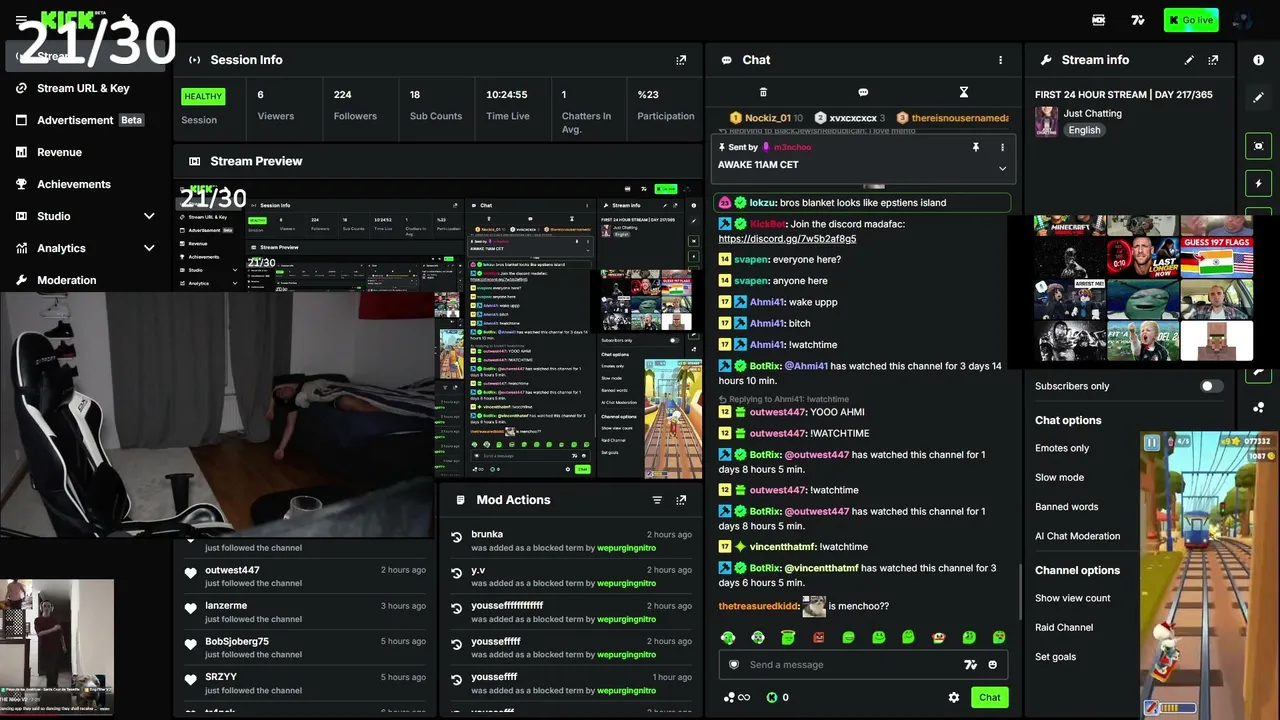This screenshot has height=720, width=1280.
Task: Open the 7TV emote picker in the message box
Action: (x=969, y=665)
